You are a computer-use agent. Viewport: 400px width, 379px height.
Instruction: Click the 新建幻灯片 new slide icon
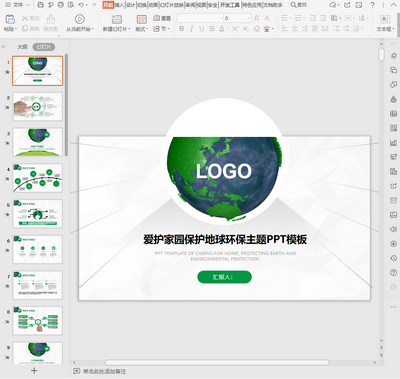click(116, 19)
